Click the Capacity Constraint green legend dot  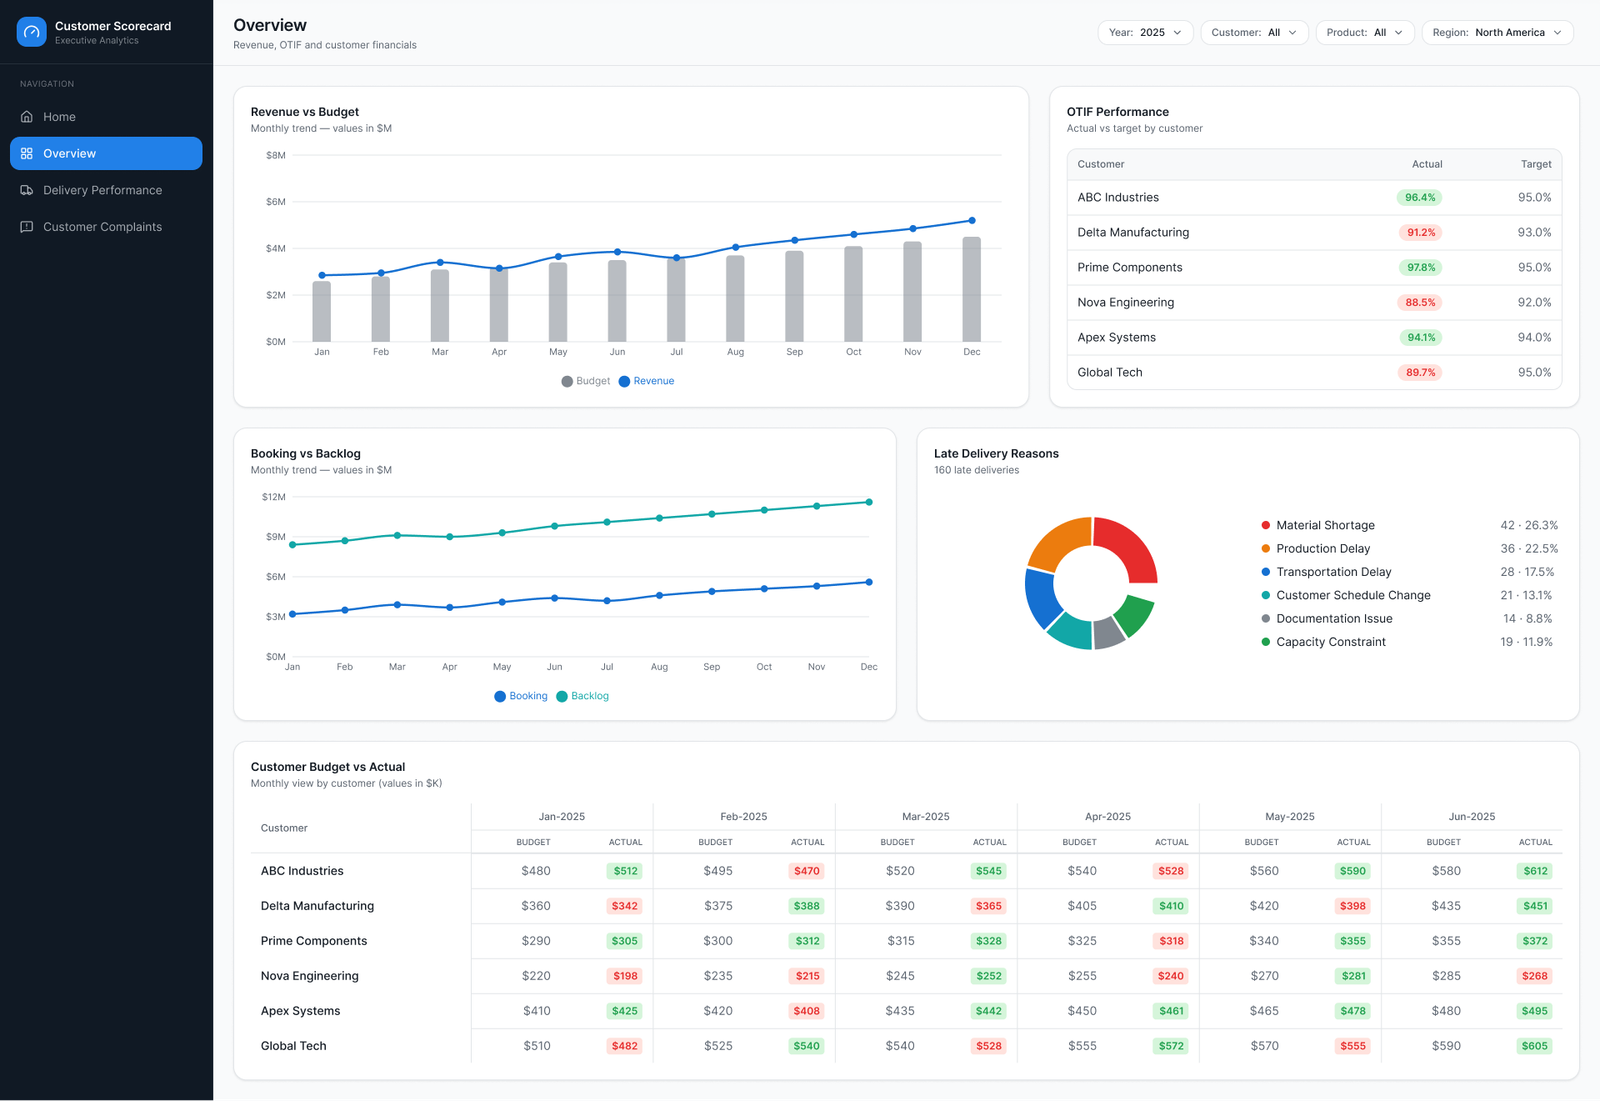coord(1266,642)
